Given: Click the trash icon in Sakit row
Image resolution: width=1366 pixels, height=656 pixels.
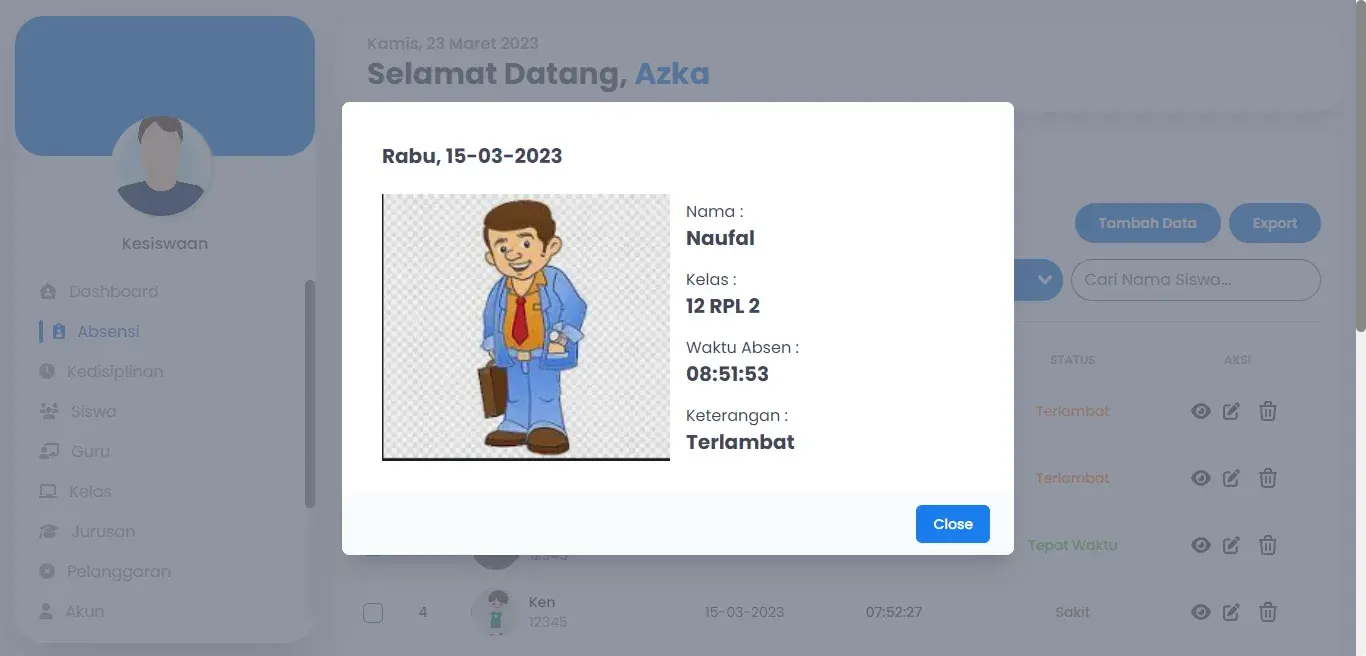Looking at the screenshot, I should (x=1268, y=612).
